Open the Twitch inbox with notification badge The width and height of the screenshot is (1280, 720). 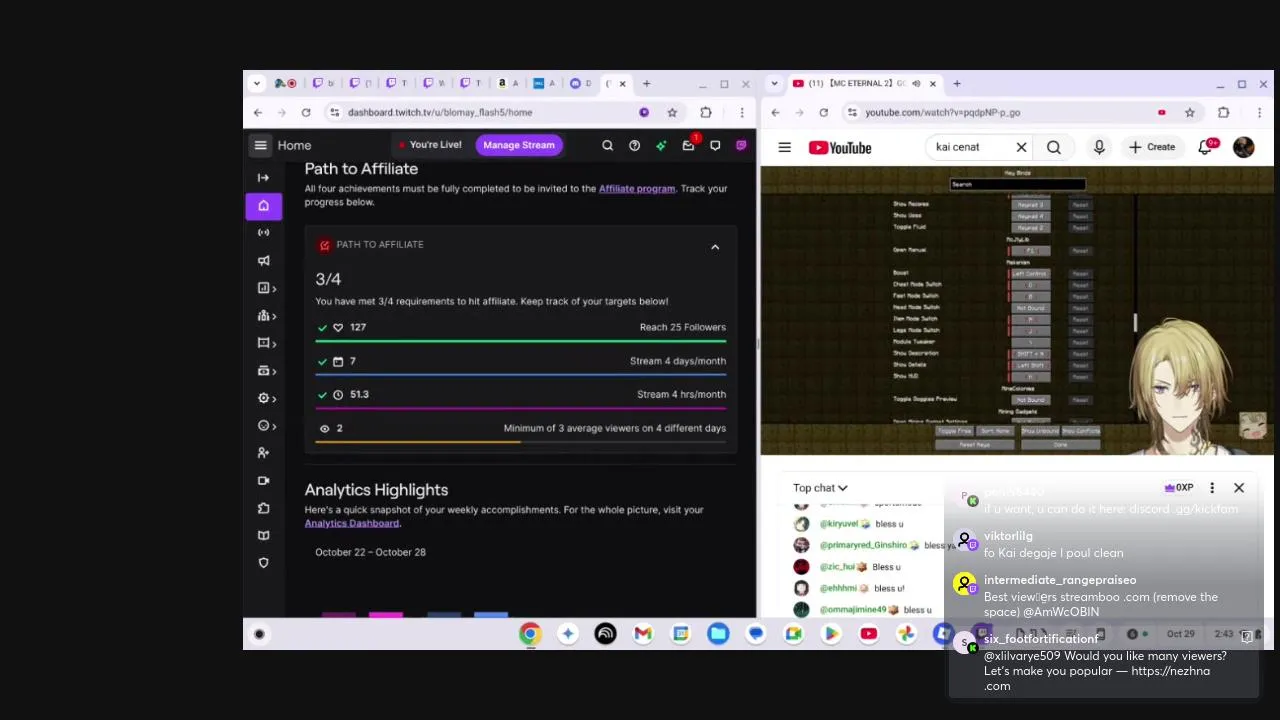[x=688, y=146]
